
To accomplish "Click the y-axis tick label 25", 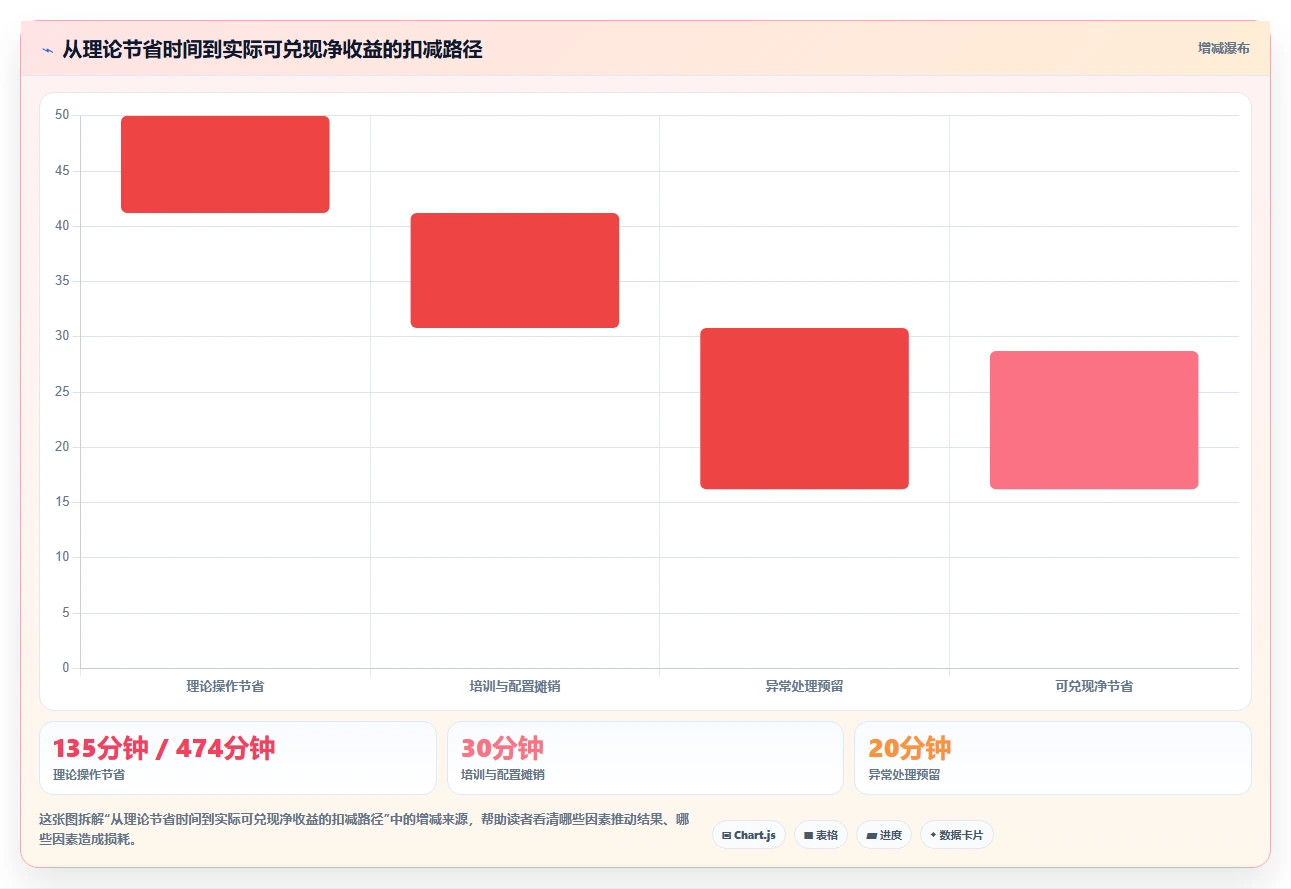I will 62,391.
